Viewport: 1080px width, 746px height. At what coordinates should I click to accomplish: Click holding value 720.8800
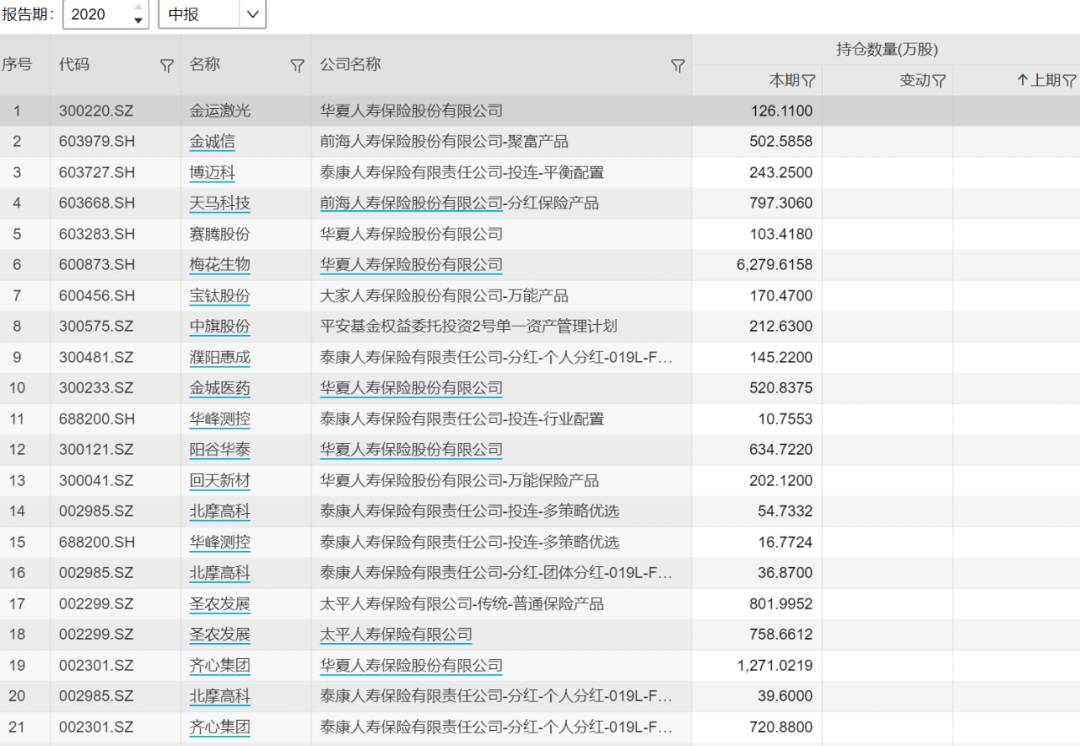pyautogui.click(x=781, y=727)
